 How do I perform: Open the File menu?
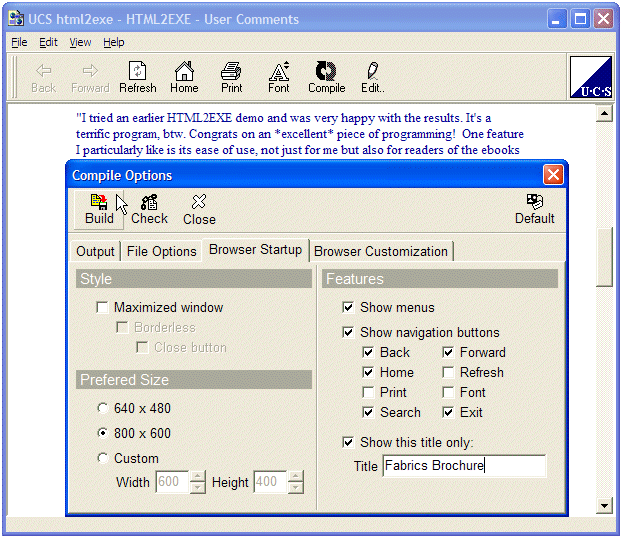click(x=19, y=42)
